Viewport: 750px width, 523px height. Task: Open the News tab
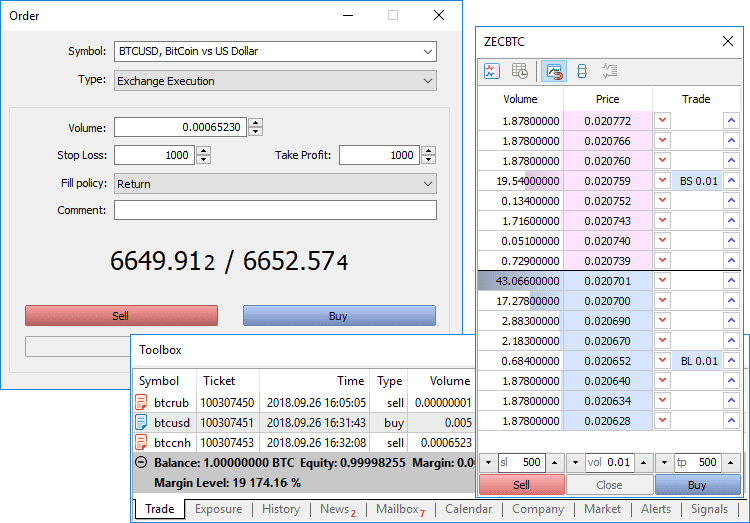click(338, 509)
